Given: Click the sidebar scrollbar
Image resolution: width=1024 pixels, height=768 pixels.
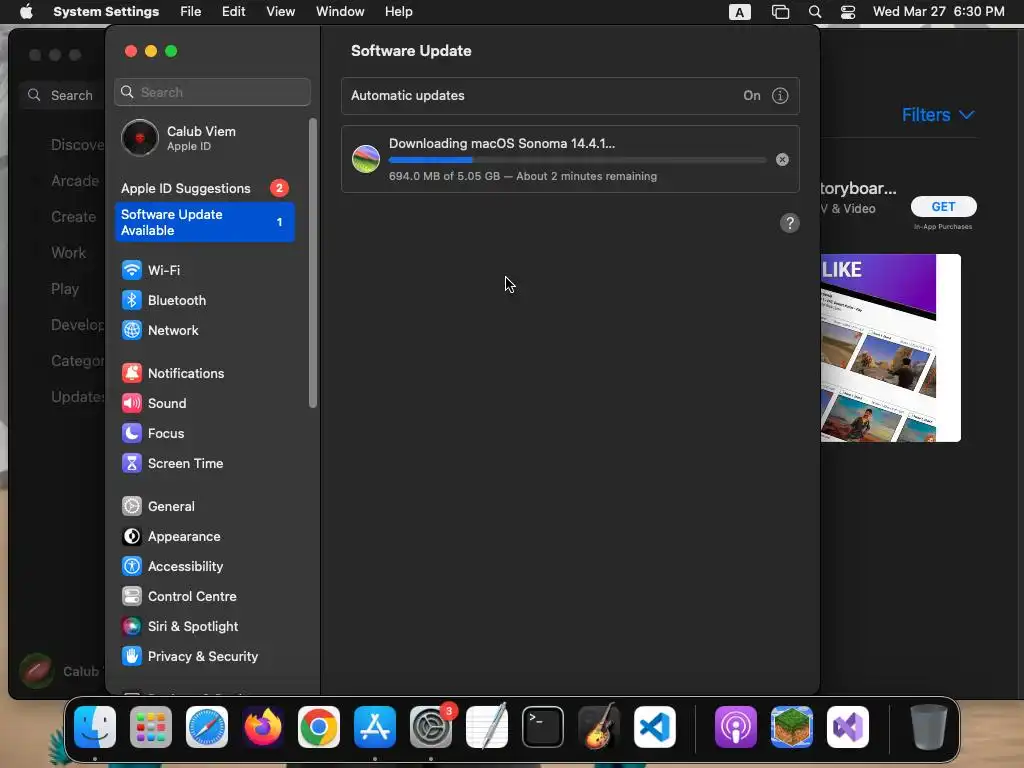Looking at the screenshot, I should pos(313,263).
